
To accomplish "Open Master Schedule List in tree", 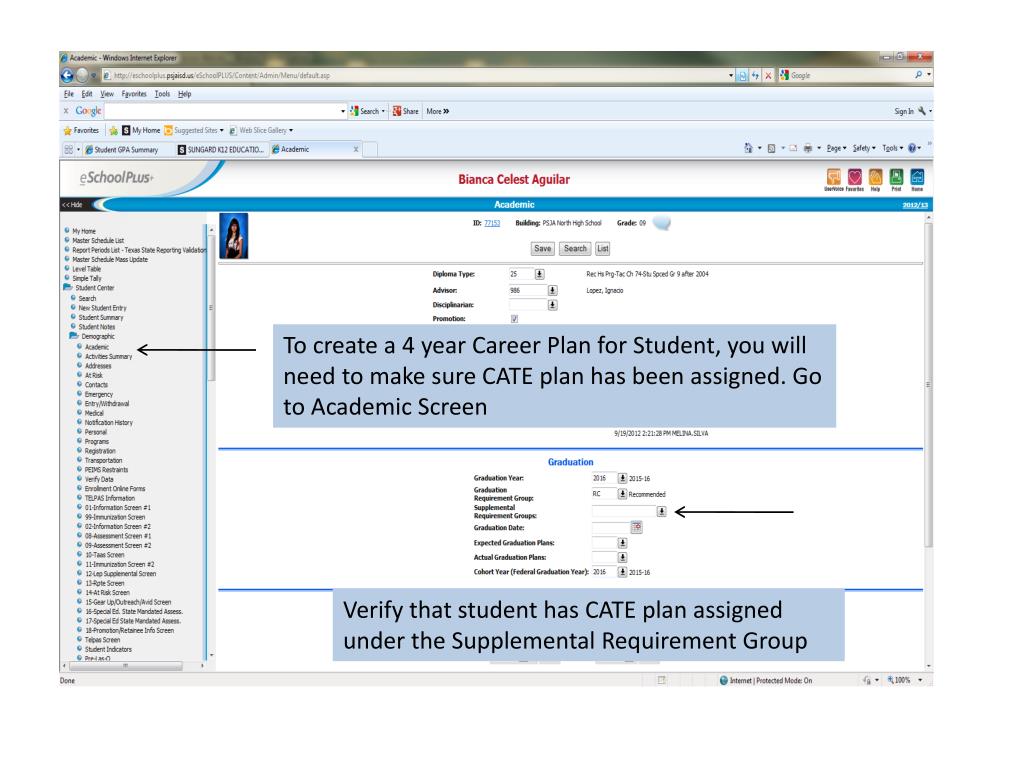I will pyautogui.click(x=98, y=240).
